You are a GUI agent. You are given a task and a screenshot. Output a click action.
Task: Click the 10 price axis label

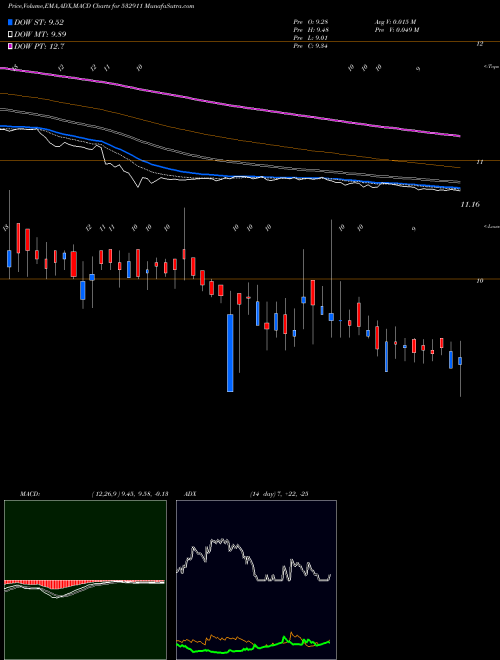479,280
